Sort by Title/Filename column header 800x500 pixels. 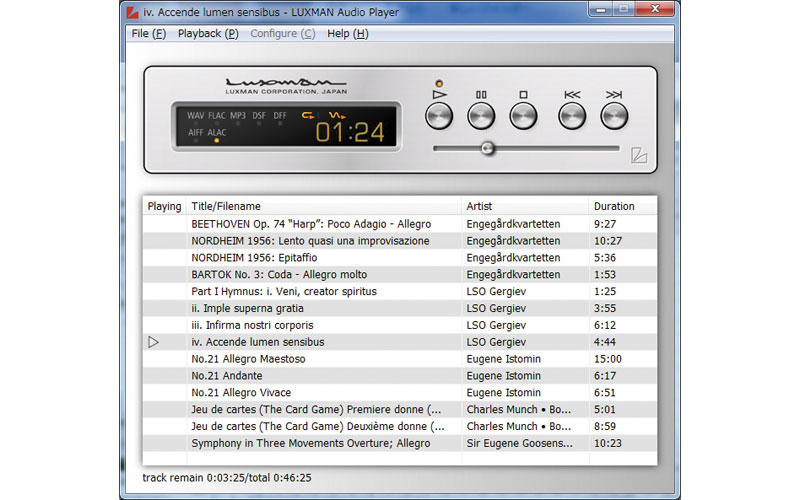(x=324, y=206)
